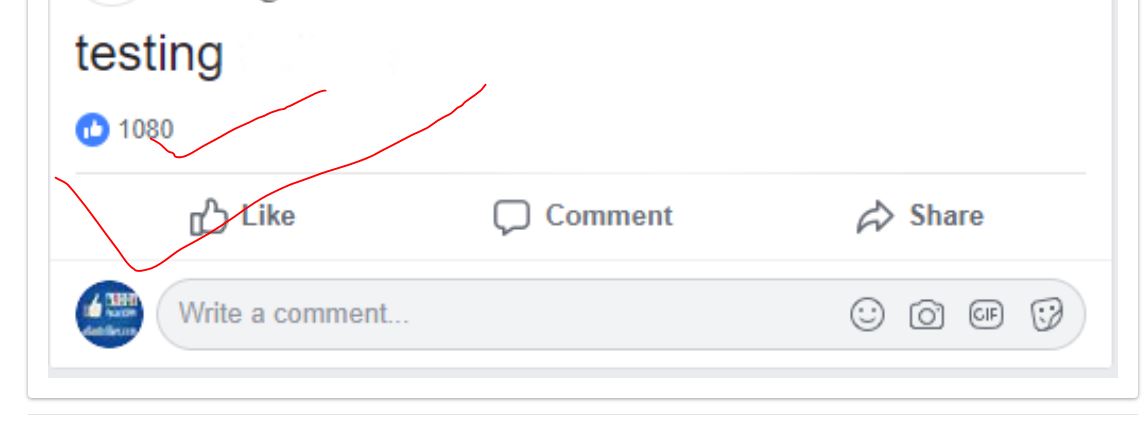
Task: Attach a photo using the camera icon
Action: (927, 315)
